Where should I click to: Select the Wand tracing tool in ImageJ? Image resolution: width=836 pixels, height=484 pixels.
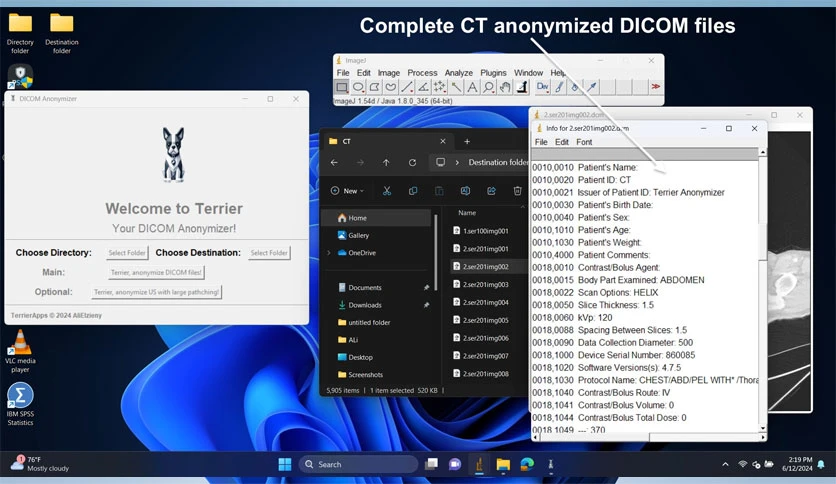coord(456,87)
